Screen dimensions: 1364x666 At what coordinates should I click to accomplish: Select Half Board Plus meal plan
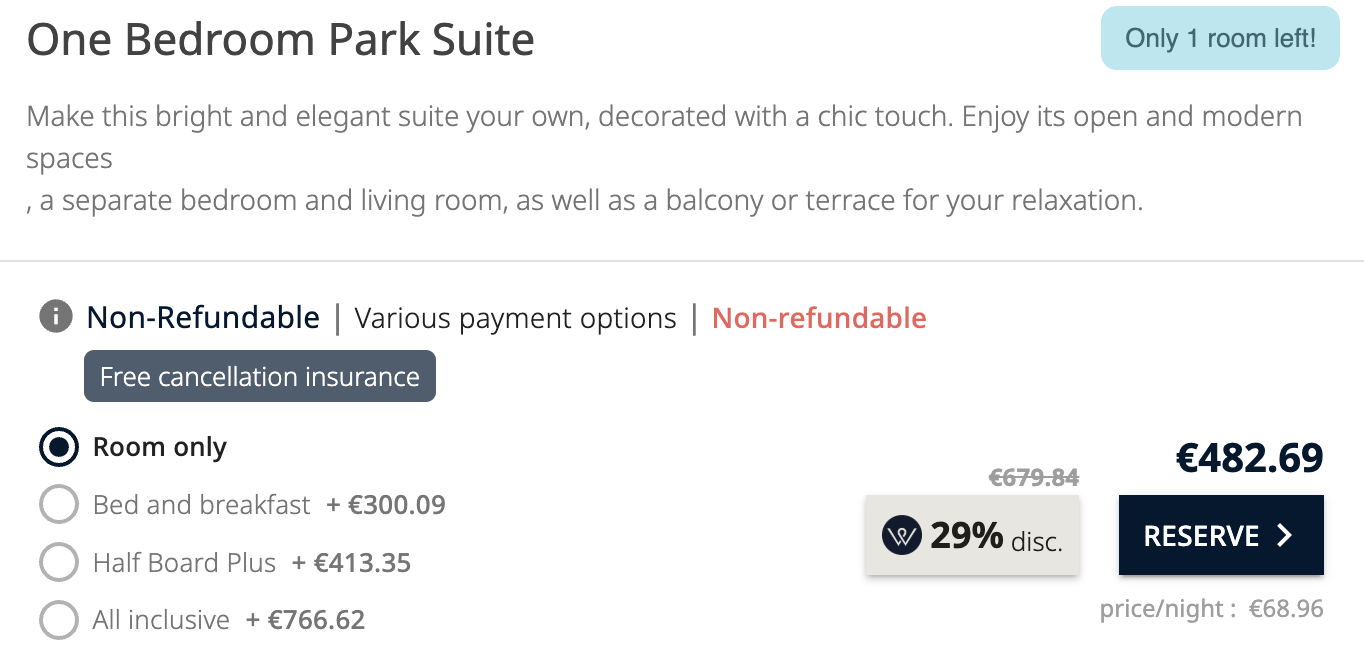click(x=59, y=562)
